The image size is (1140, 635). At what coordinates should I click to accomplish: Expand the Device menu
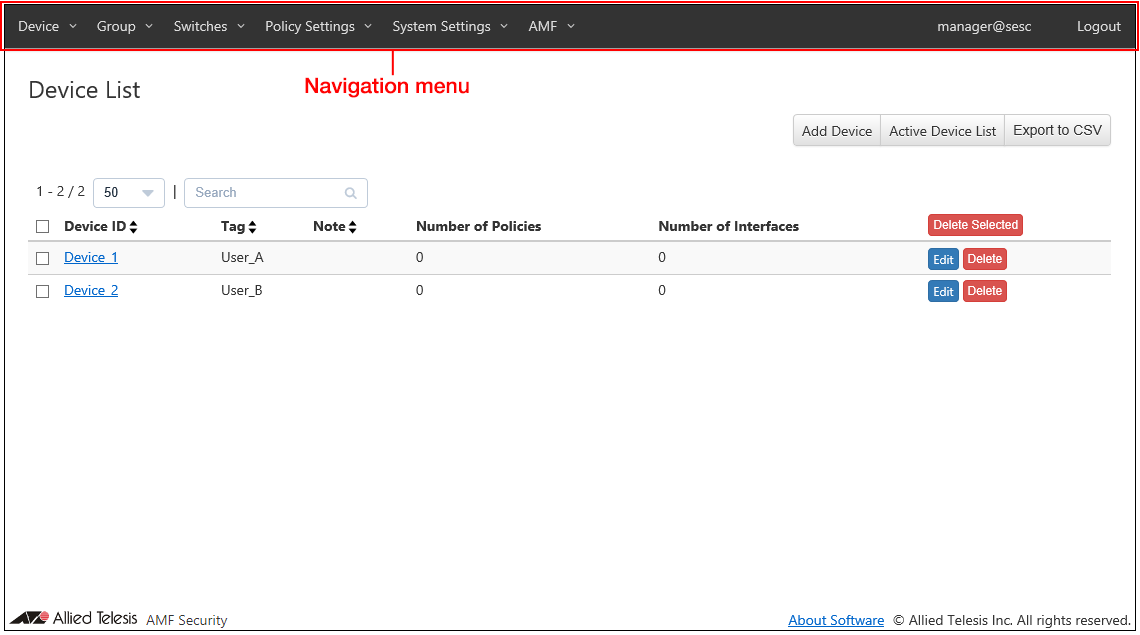pos(47,26)
